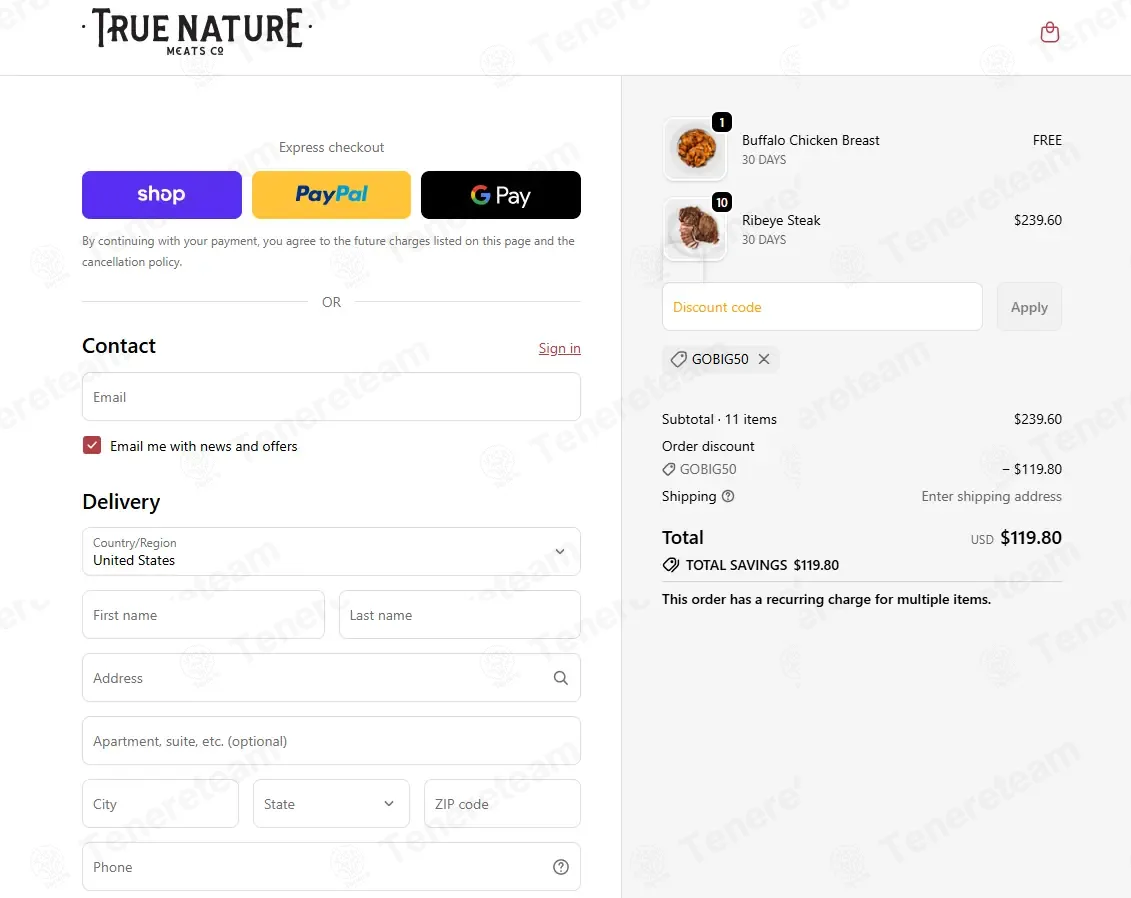Click the address search magnifier icon
The width and height of the screenshot is (1131, 898).
[560, 678]
